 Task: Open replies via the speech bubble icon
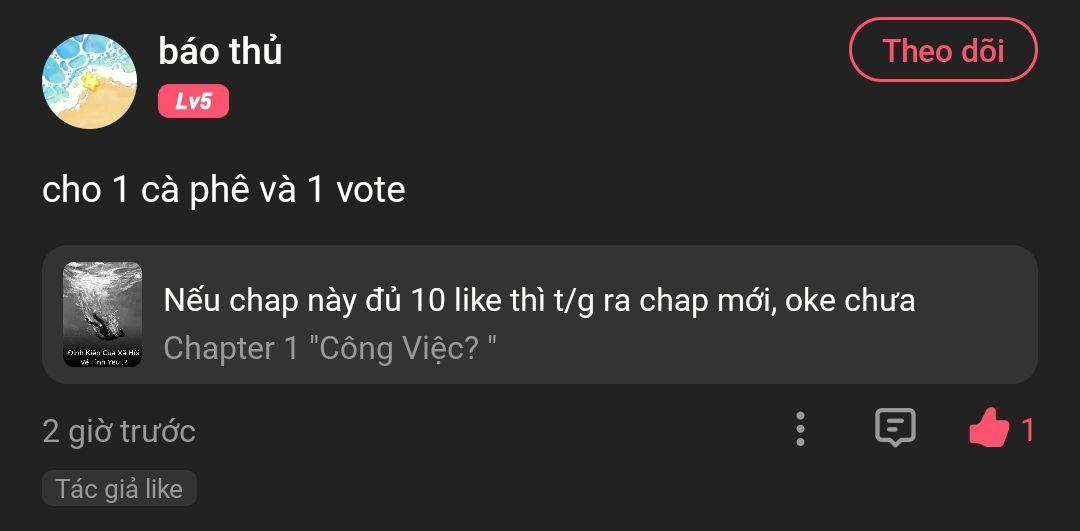pyautogui.click(x=895, y=428)
